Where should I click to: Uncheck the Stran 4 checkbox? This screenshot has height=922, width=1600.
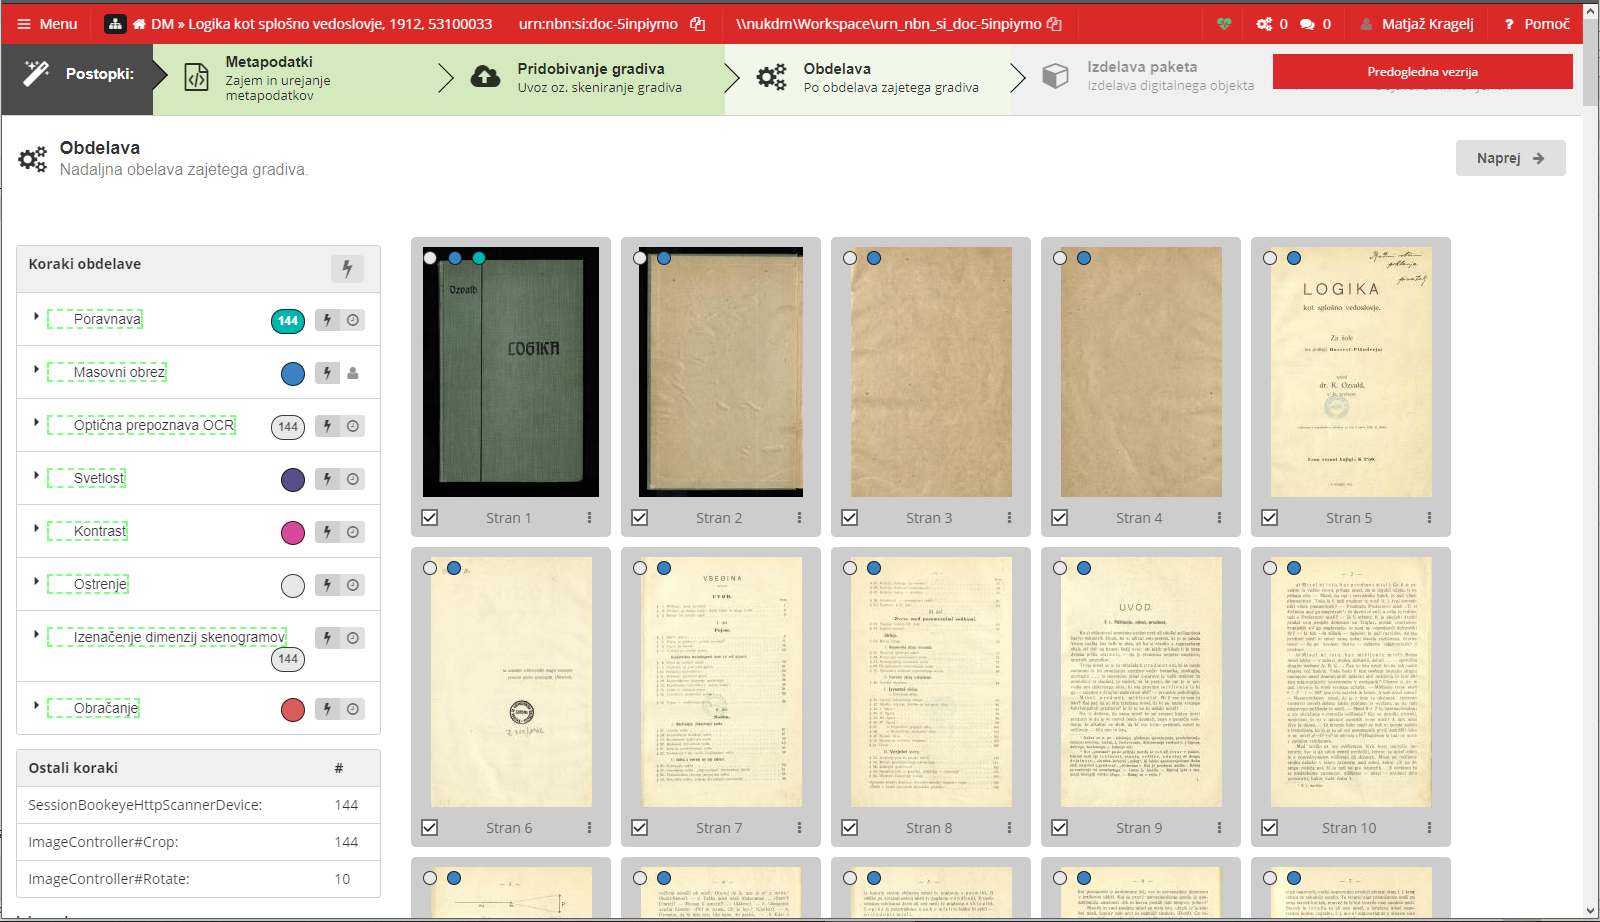(x=1060, y=518)
